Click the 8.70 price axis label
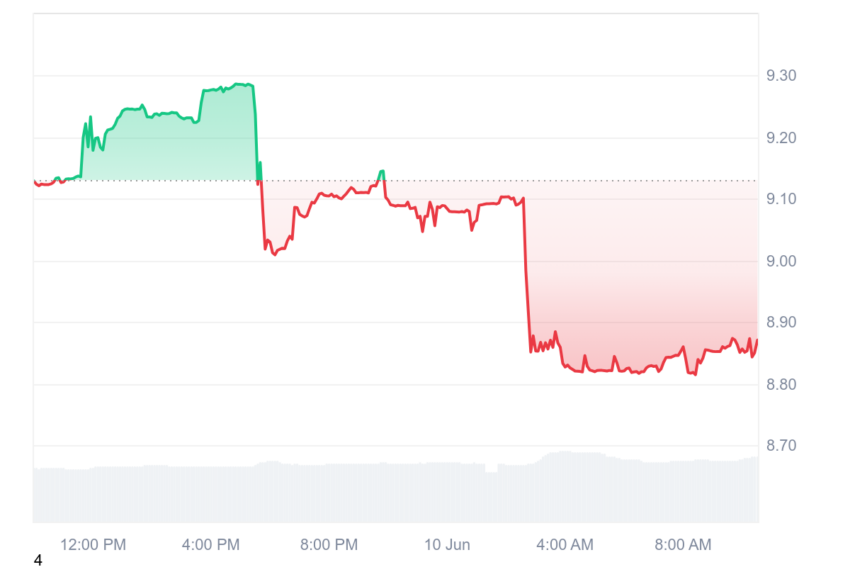The width and height of the screenshot is (850, 567). point(781,446)
